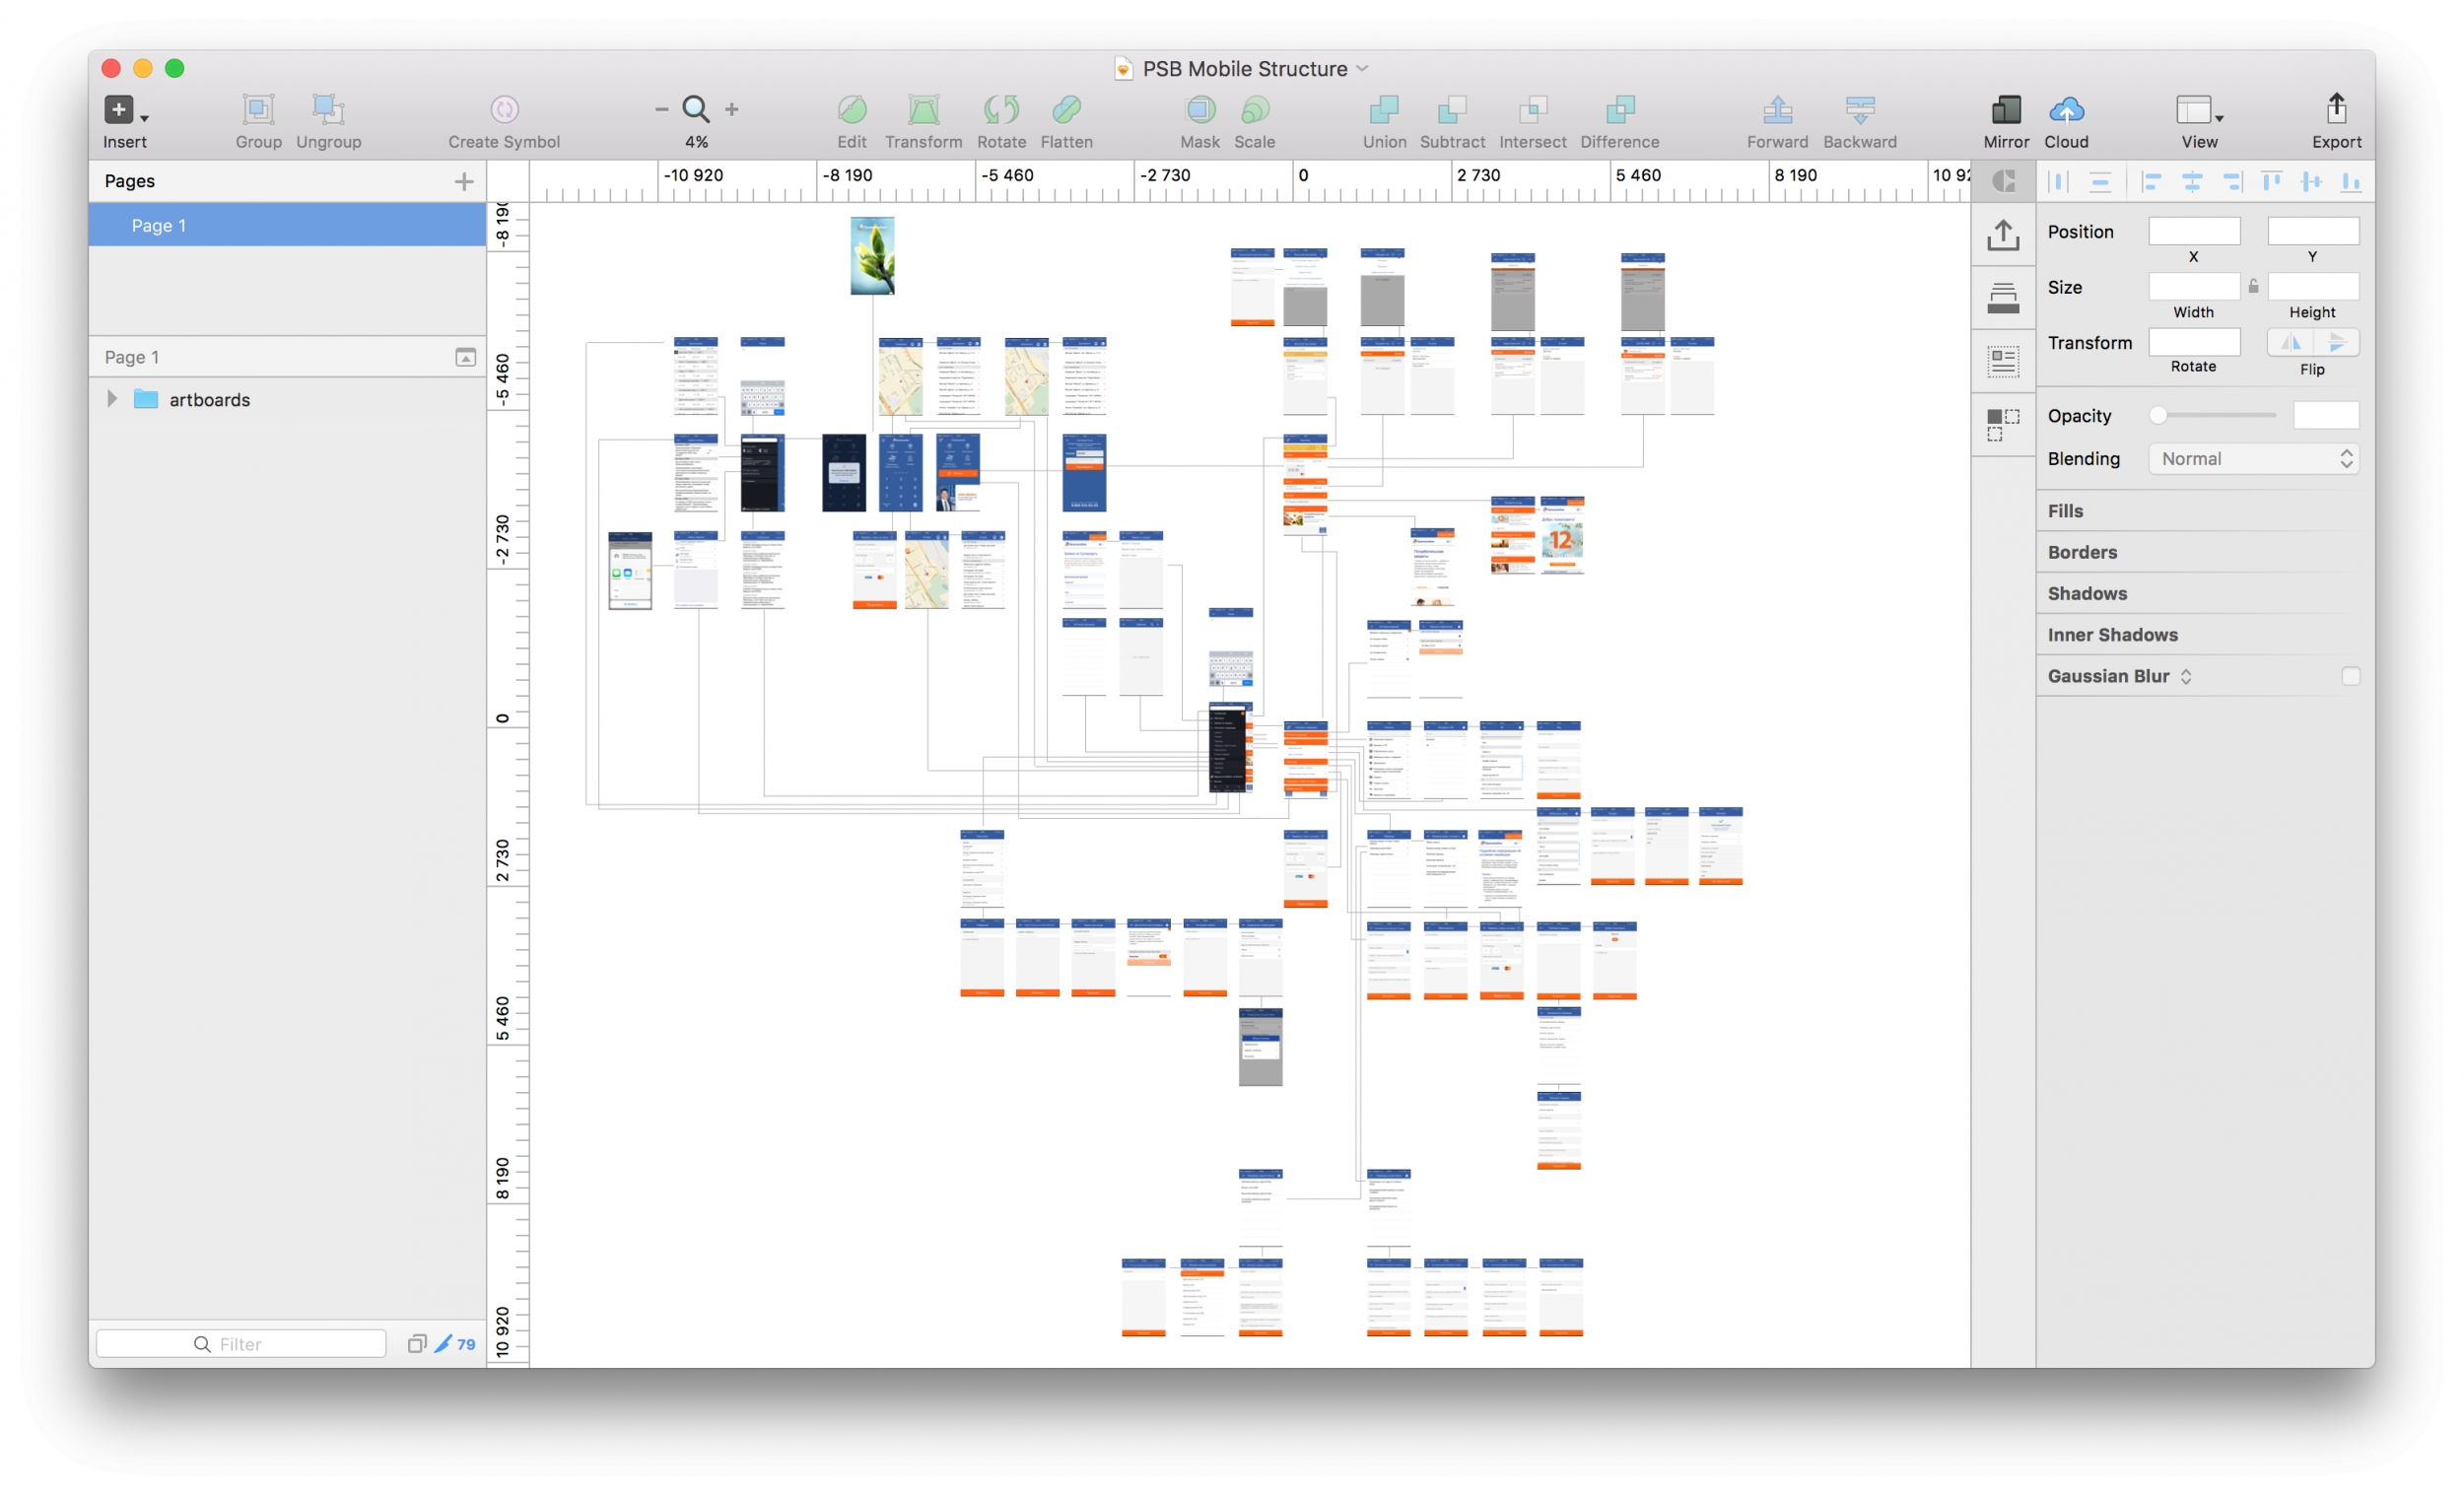2464x1495 pixels.
Task: Add a new page
Action: point(463,181)
